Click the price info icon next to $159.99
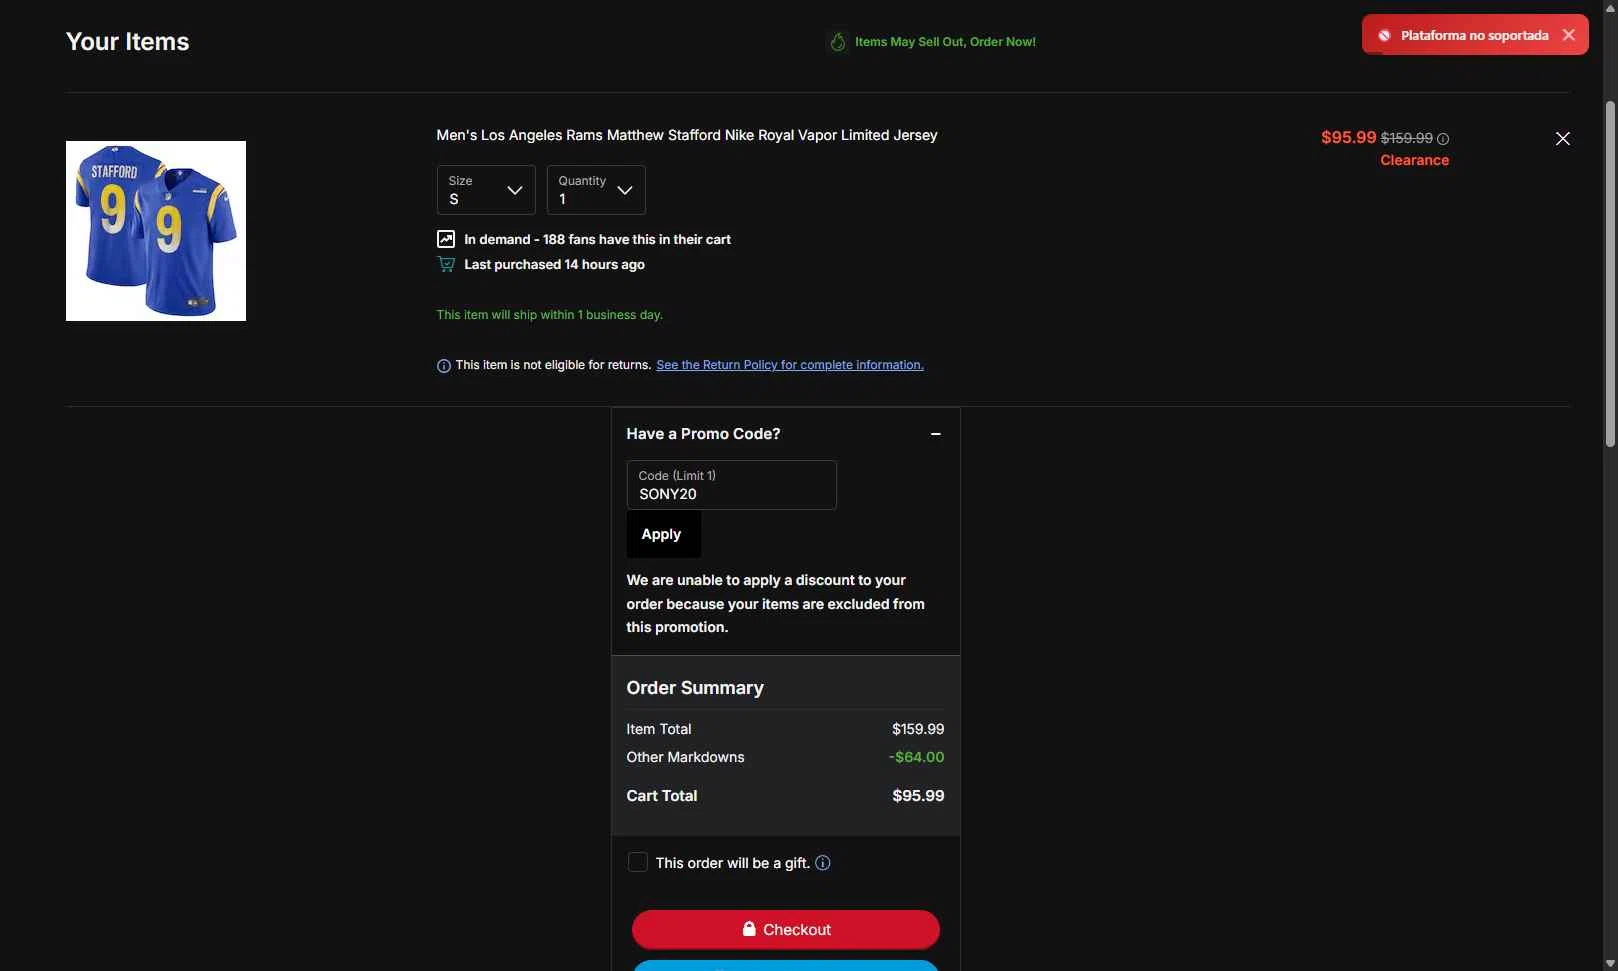This screenshot has height=971, width=1618. (x=1443, y=139)
